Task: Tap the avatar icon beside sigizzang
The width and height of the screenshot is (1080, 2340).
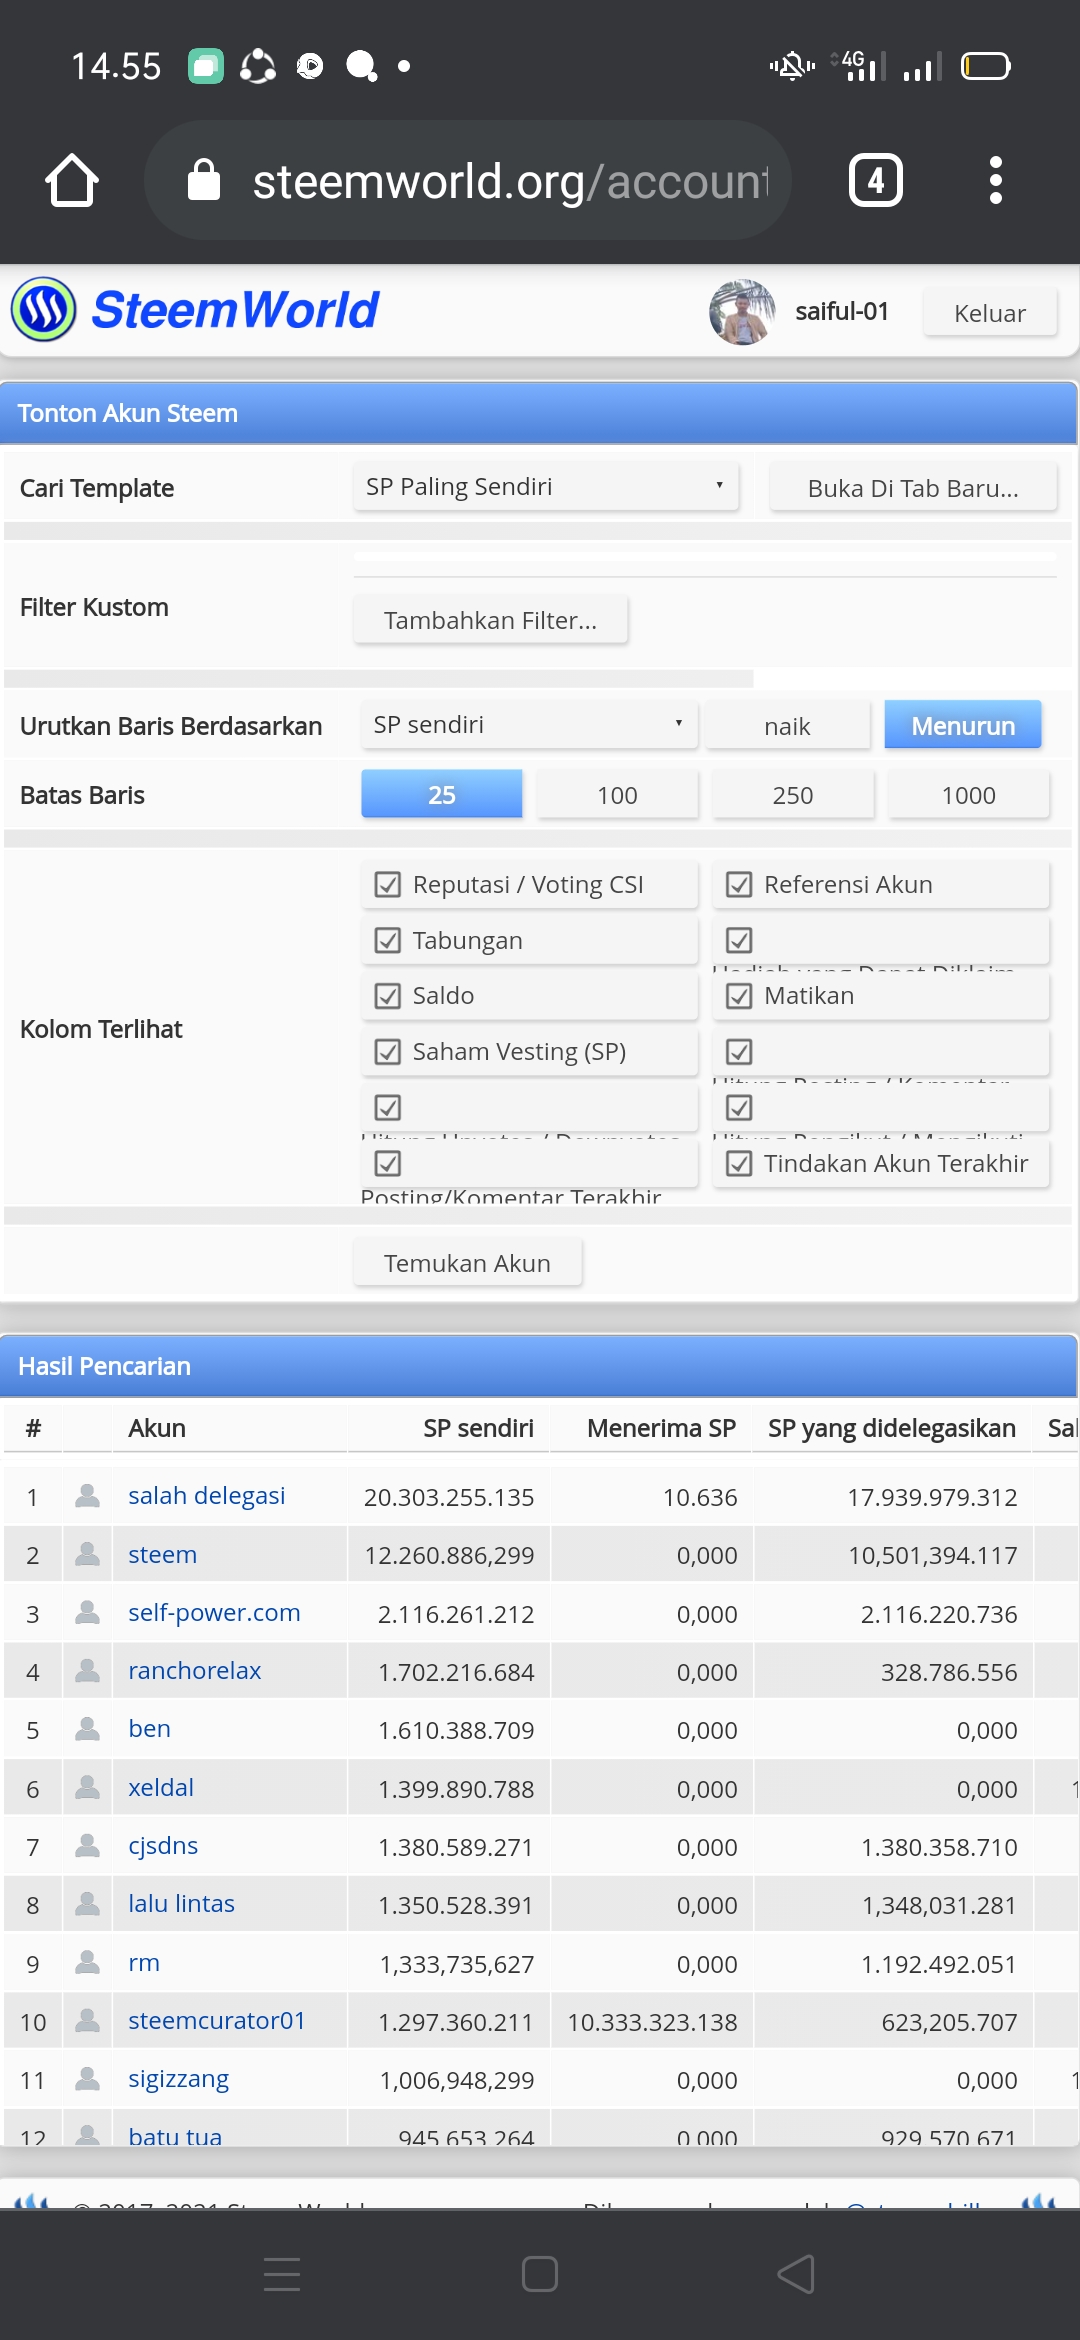Action: (x=88, y=2079)
